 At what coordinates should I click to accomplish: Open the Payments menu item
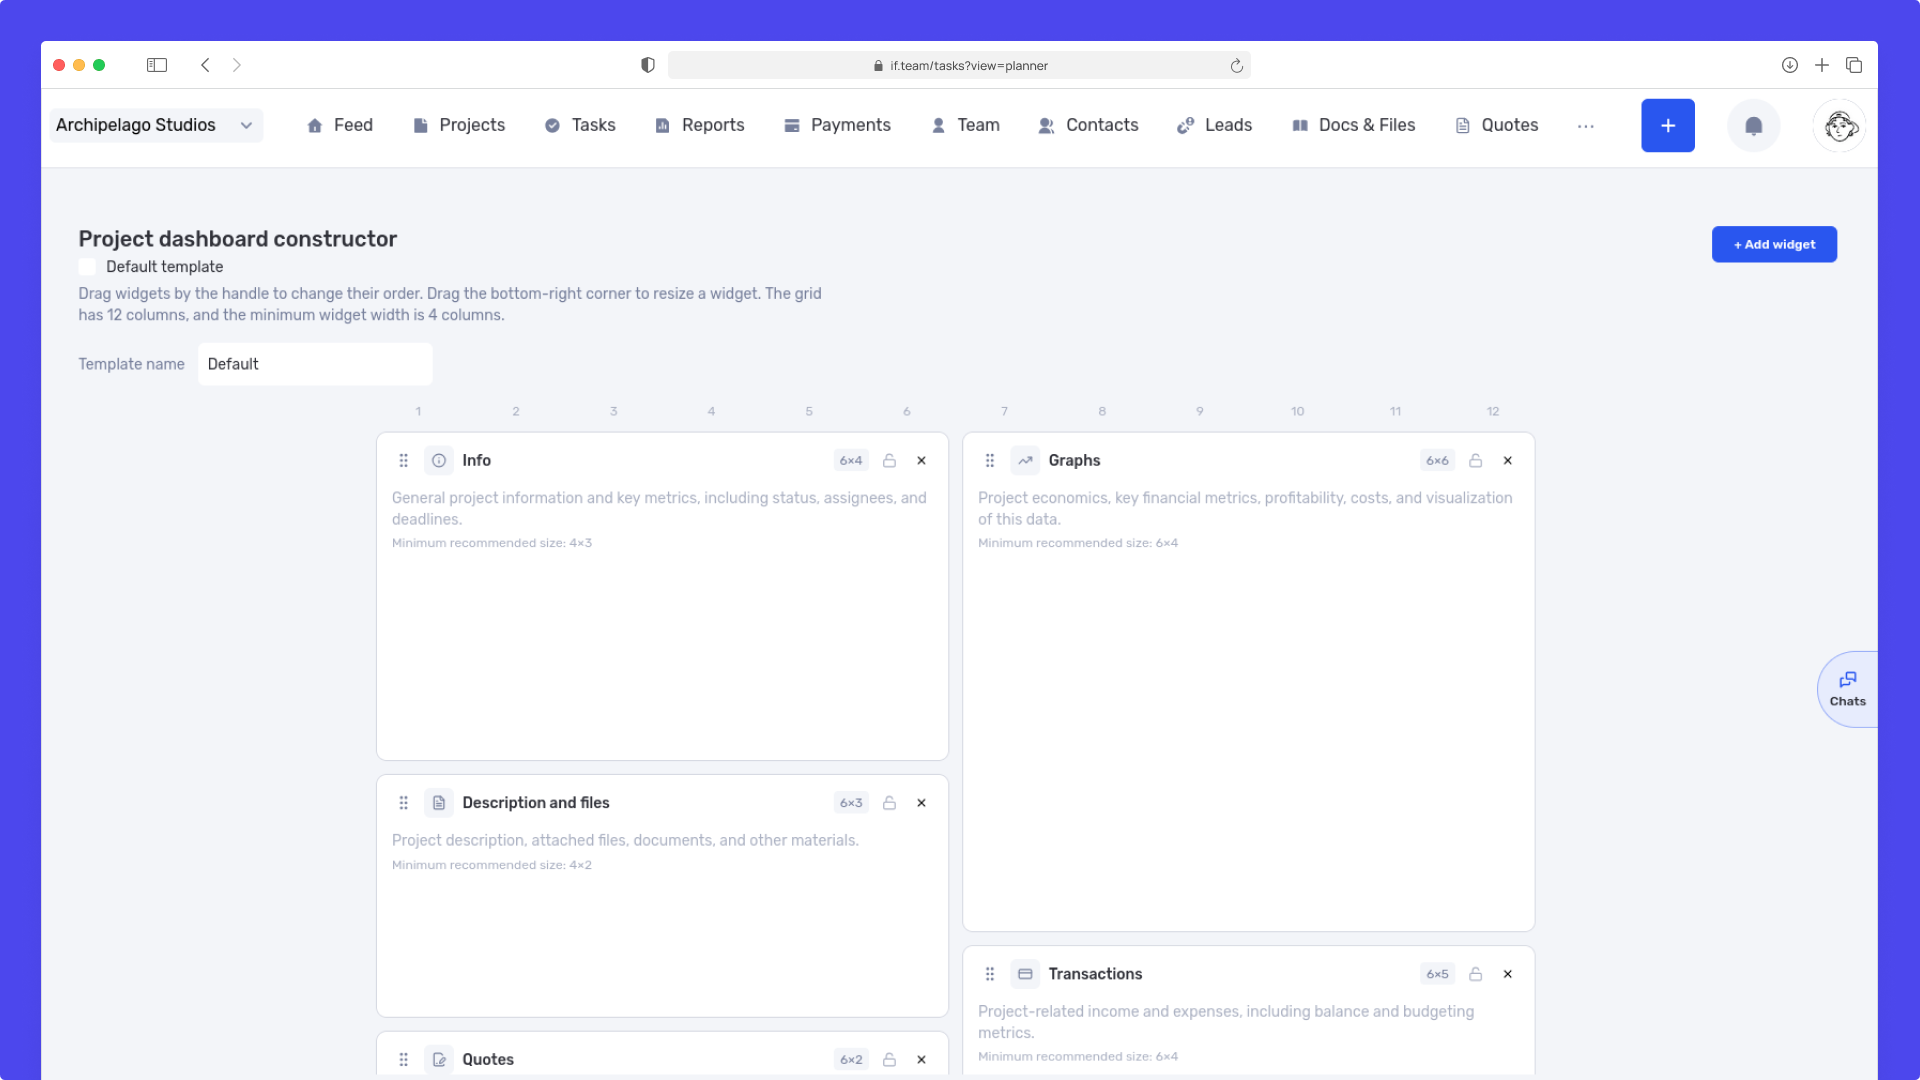[837, 126]
